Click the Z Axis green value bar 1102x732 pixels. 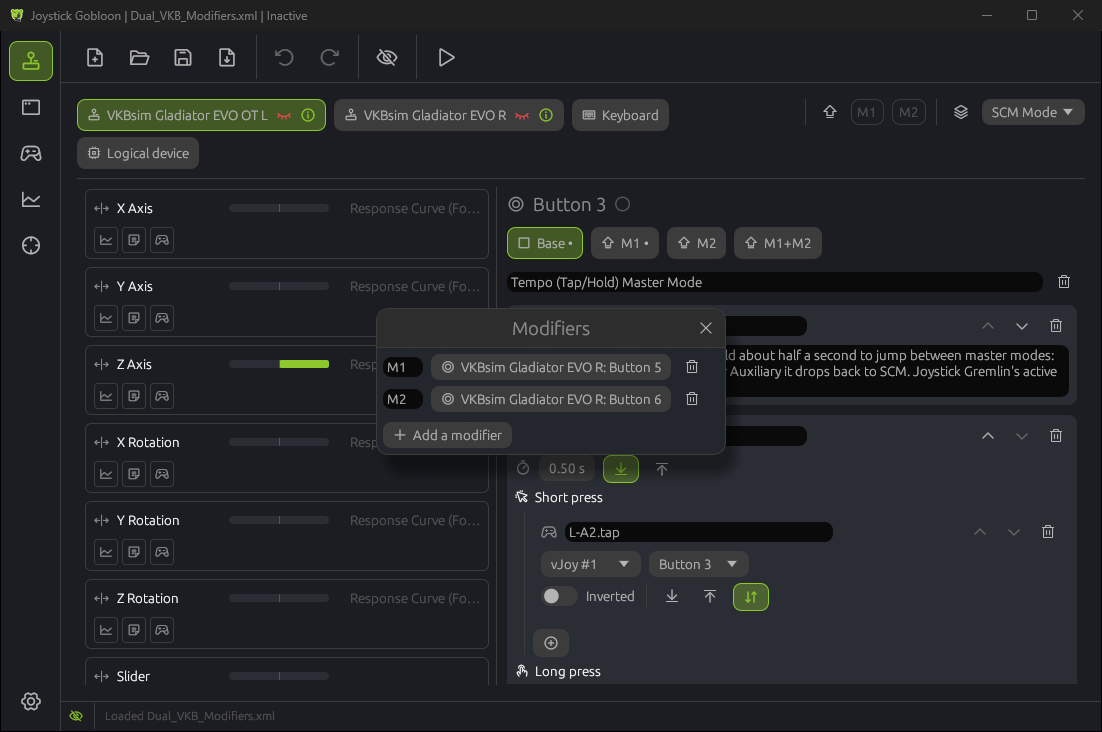(279, 364)
